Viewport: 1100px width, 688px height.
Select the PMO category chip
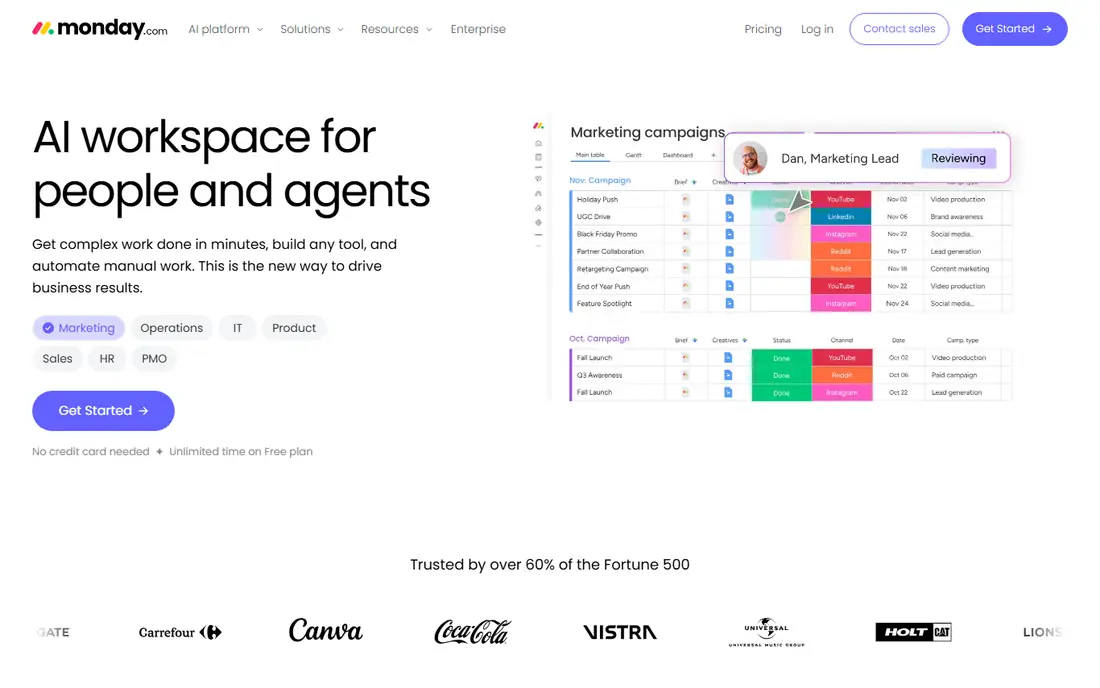coord(154,358)
